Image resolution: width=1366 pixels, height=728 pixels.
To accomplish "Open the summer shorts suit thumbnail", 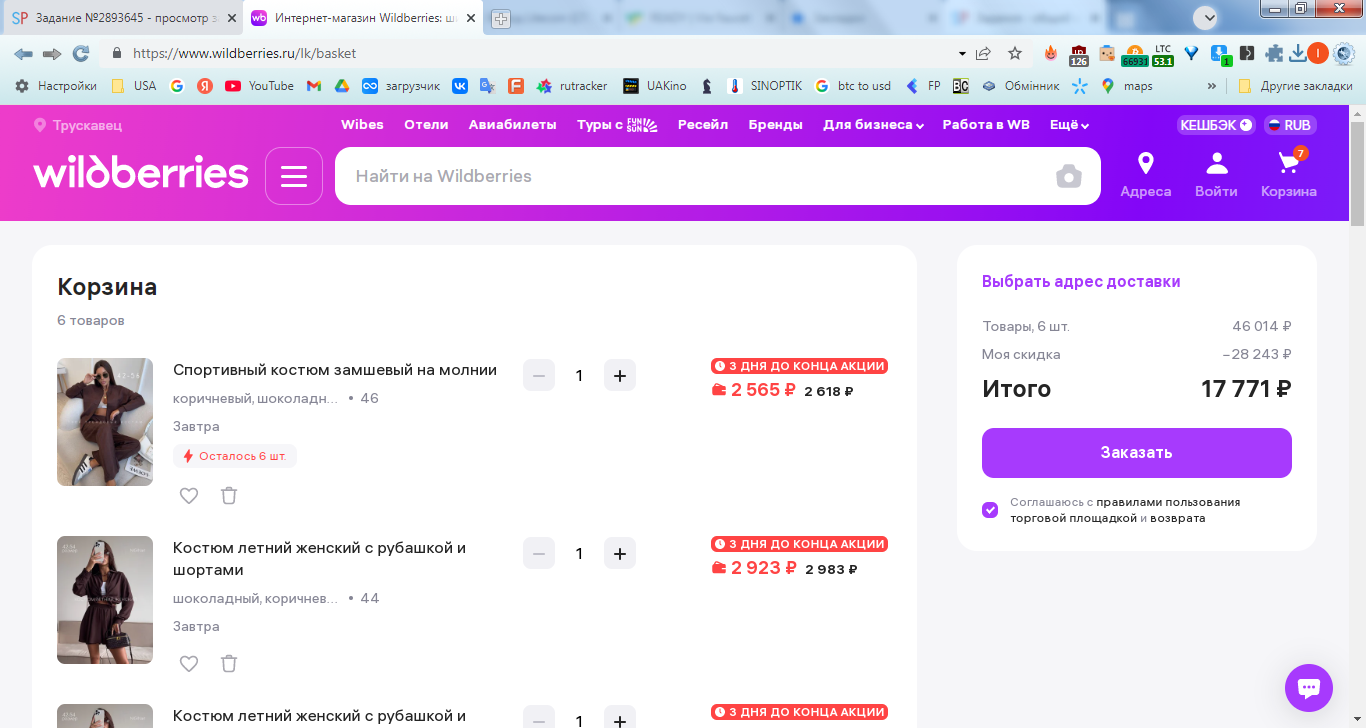I will pos(105,600).
